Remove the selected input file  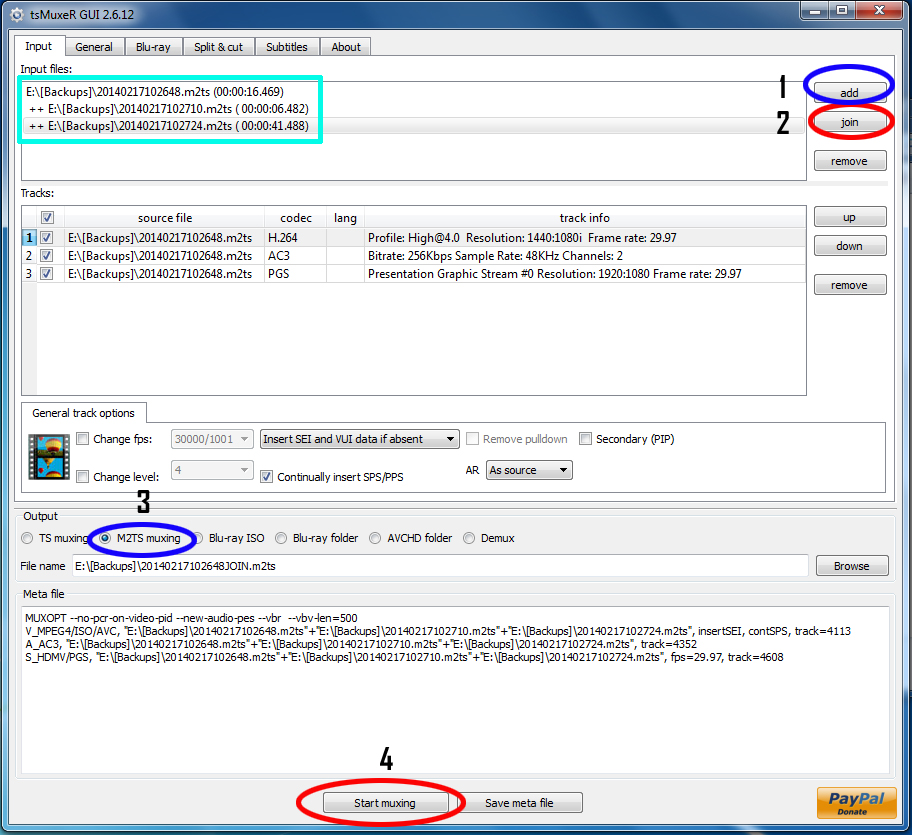[850, 161]
